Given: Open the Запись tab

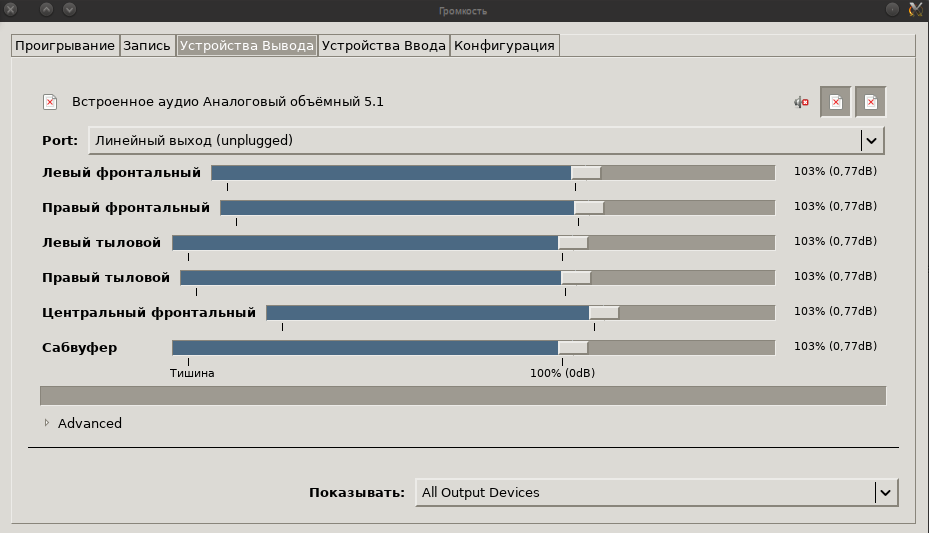Looking at the screenshot, I should [x=147, y=46].
